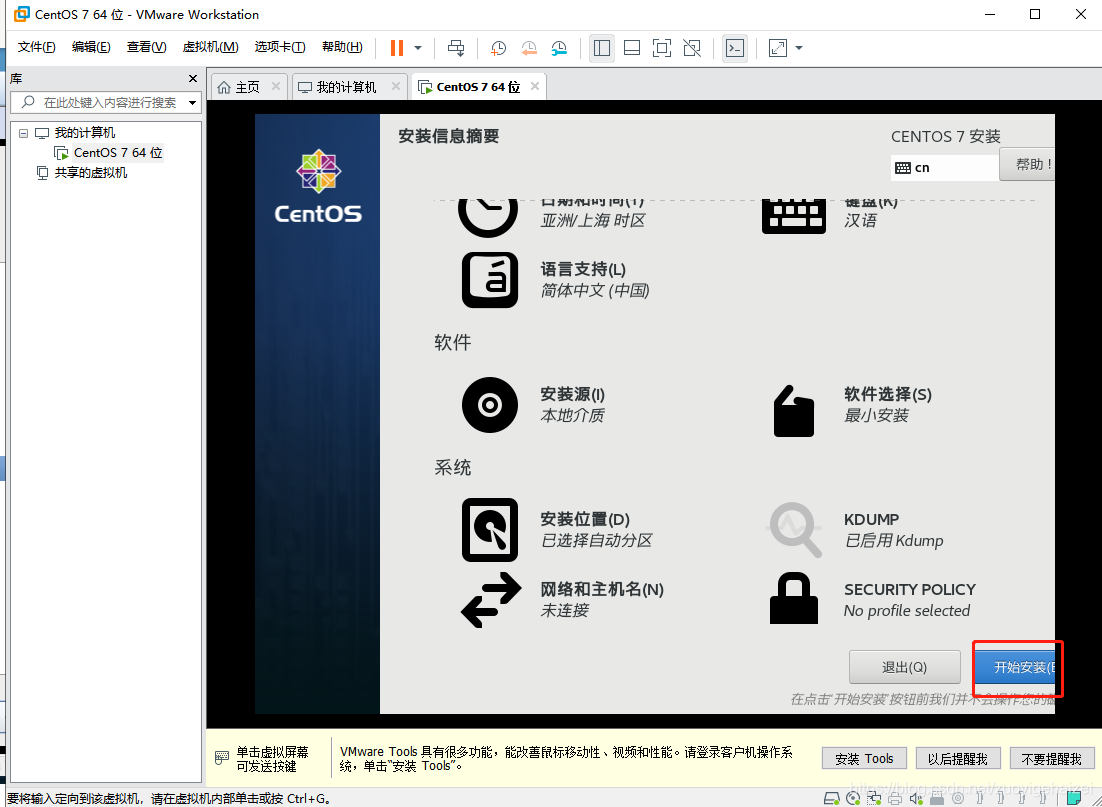
Task: Click the 未连接 network status text
Action: coord(564,611)
